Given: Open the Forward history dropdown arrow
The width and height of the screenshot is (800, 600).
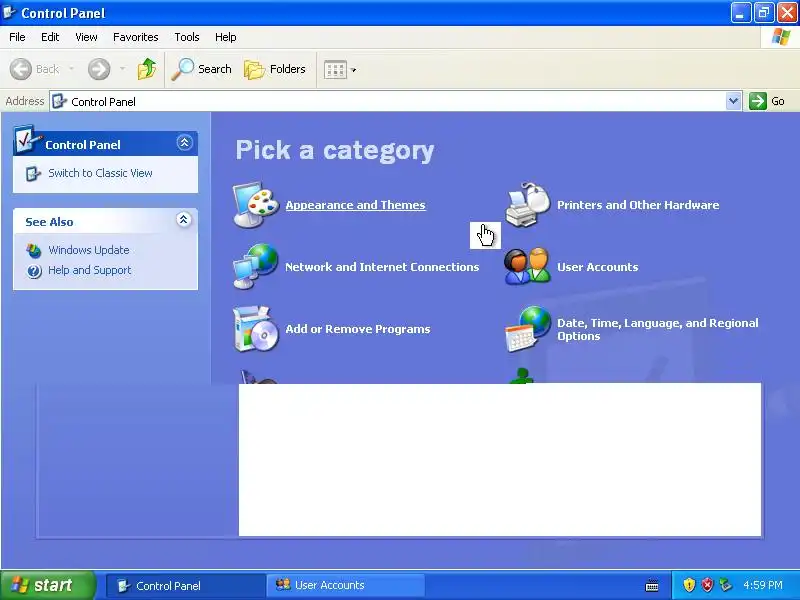Looking at the screenshot, I should (x=122, y=69).
